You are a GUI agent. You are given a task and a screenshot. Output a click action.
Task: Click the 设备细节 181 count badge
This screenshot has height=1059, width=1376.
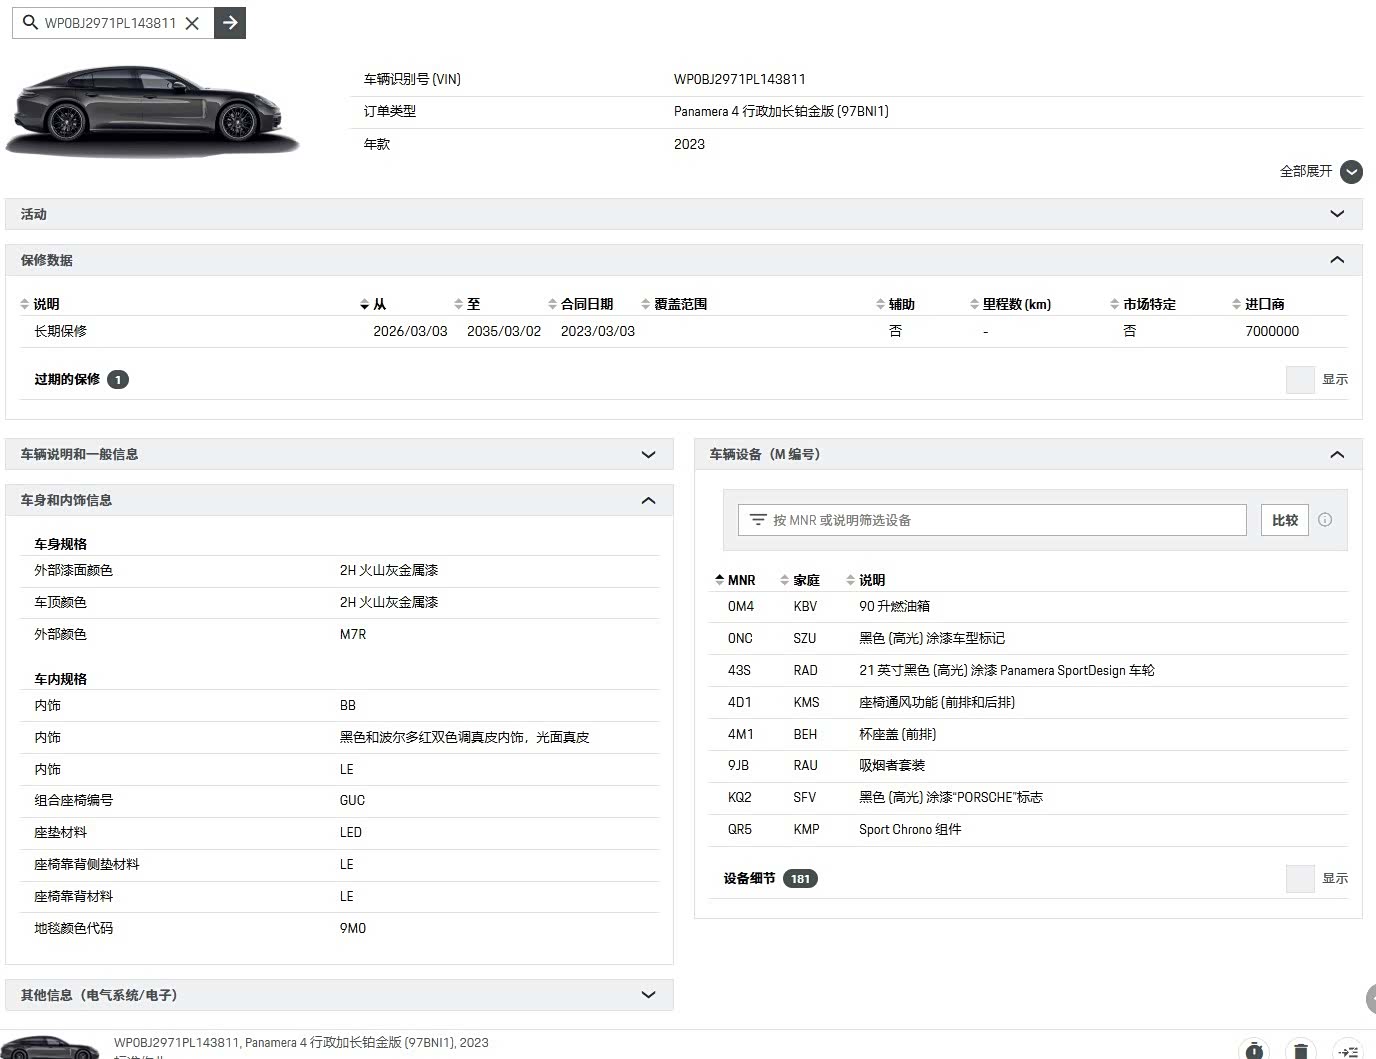[x=800, y=879]
